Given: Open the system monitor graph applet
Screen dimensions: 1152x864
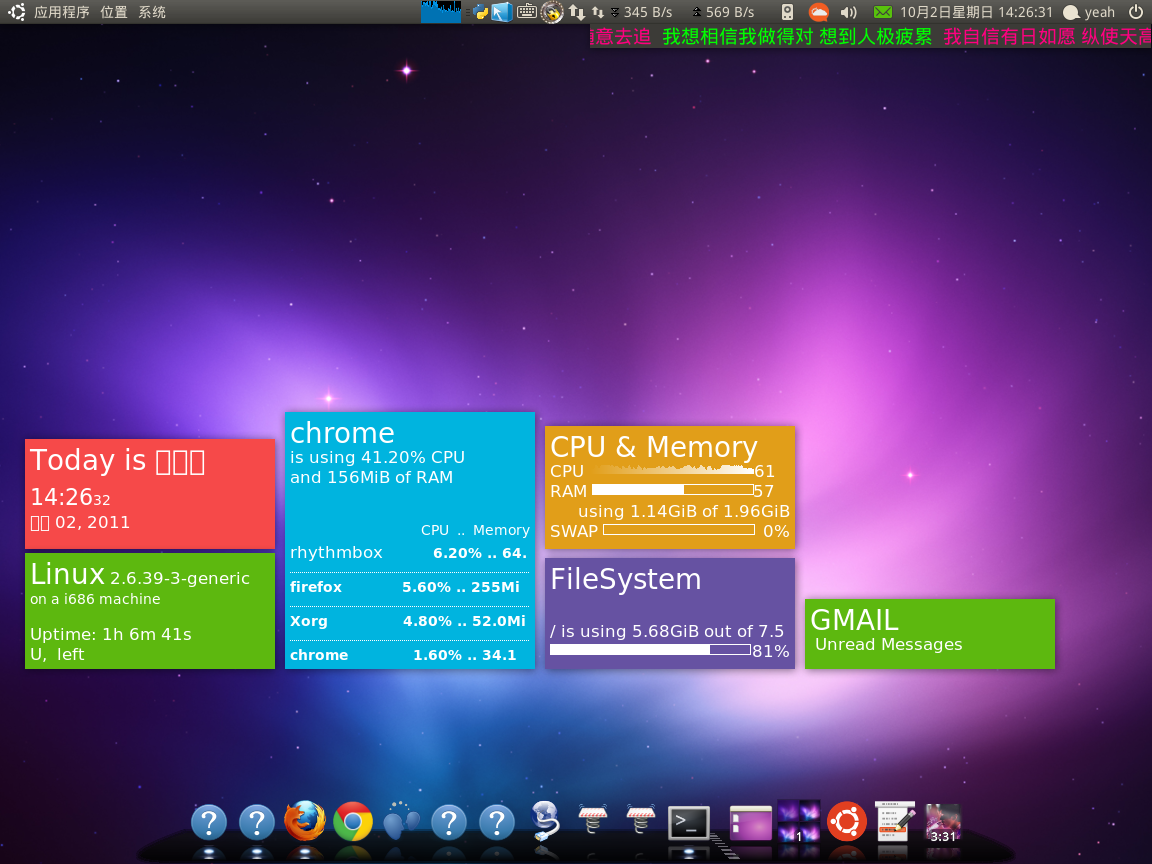Looking at the screenshot, I should click(441, 12).
